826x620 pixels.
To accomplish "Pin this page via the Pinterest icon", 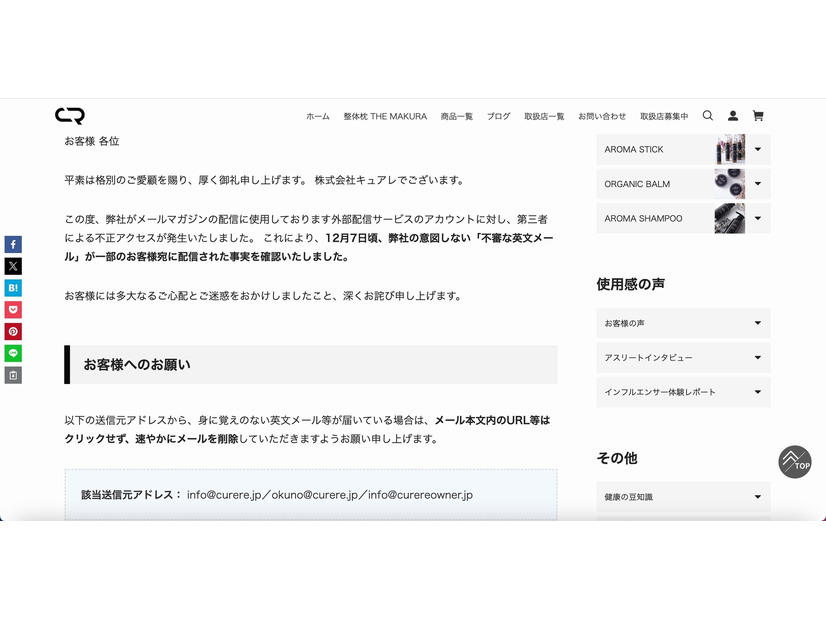I will tap(12, 331).
